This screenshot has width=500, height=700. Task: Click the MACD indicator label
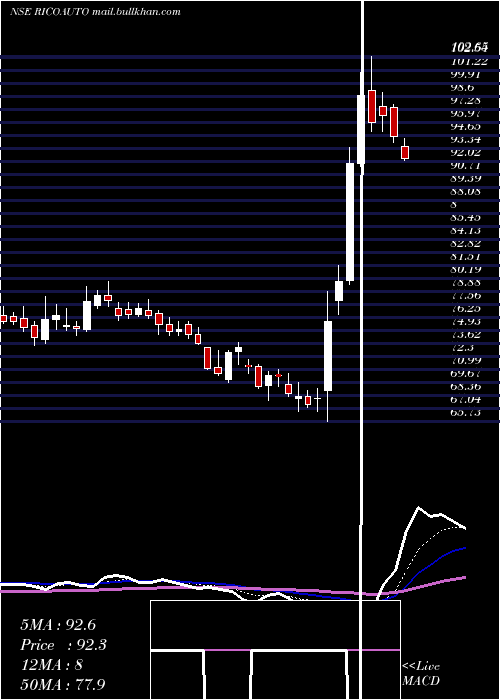point(421,681)
